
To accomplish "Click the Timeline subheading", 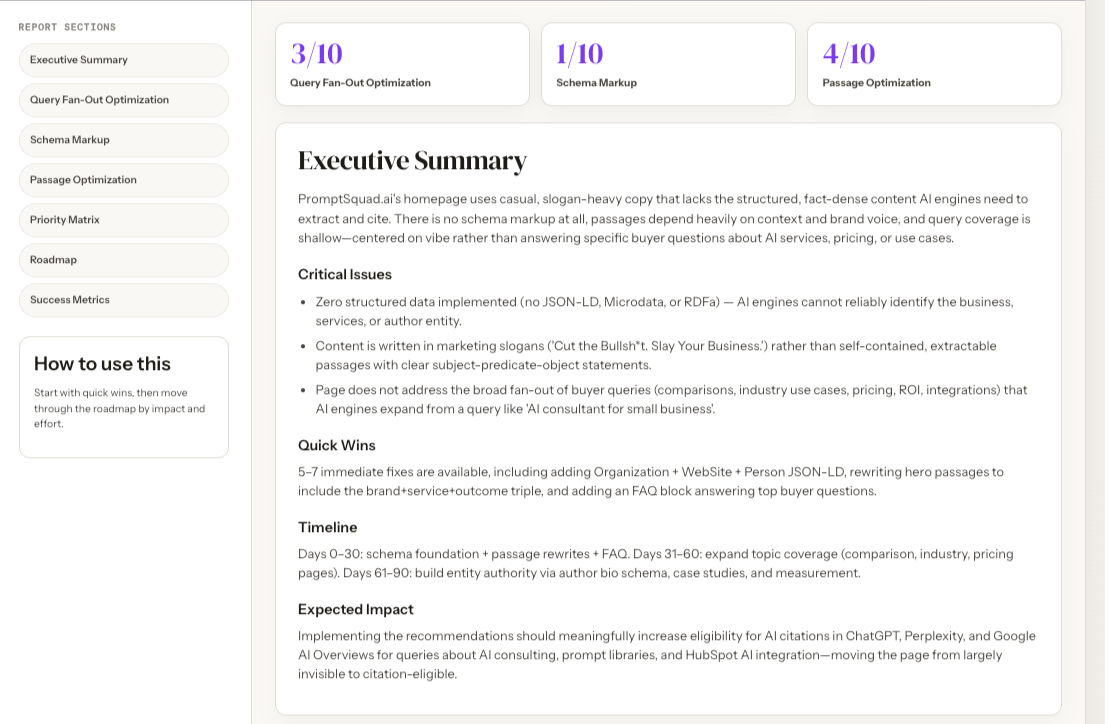I will coord(327,527).
